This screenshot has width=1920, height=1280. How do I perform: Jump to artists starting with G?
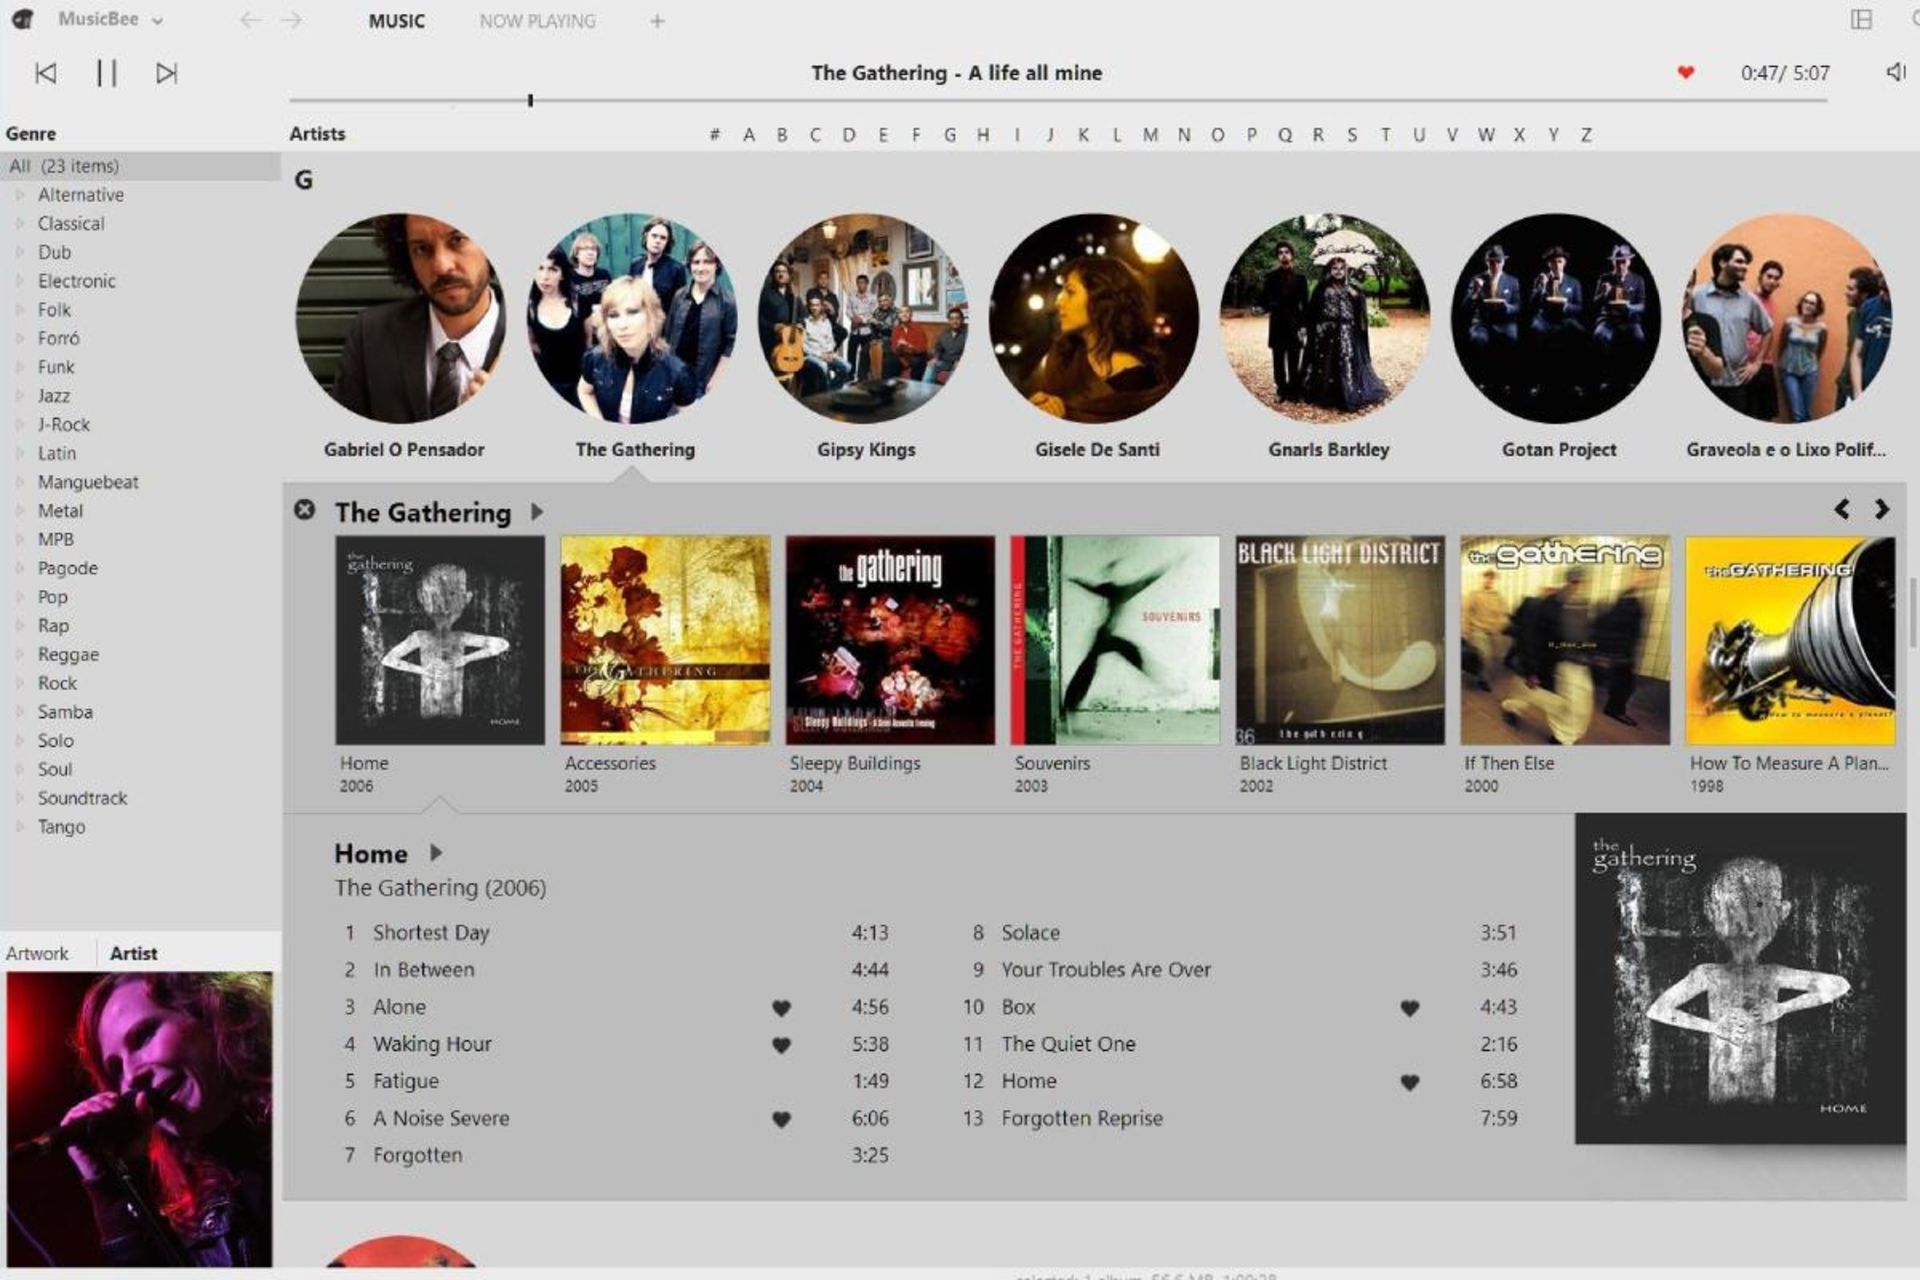point(949,134)
